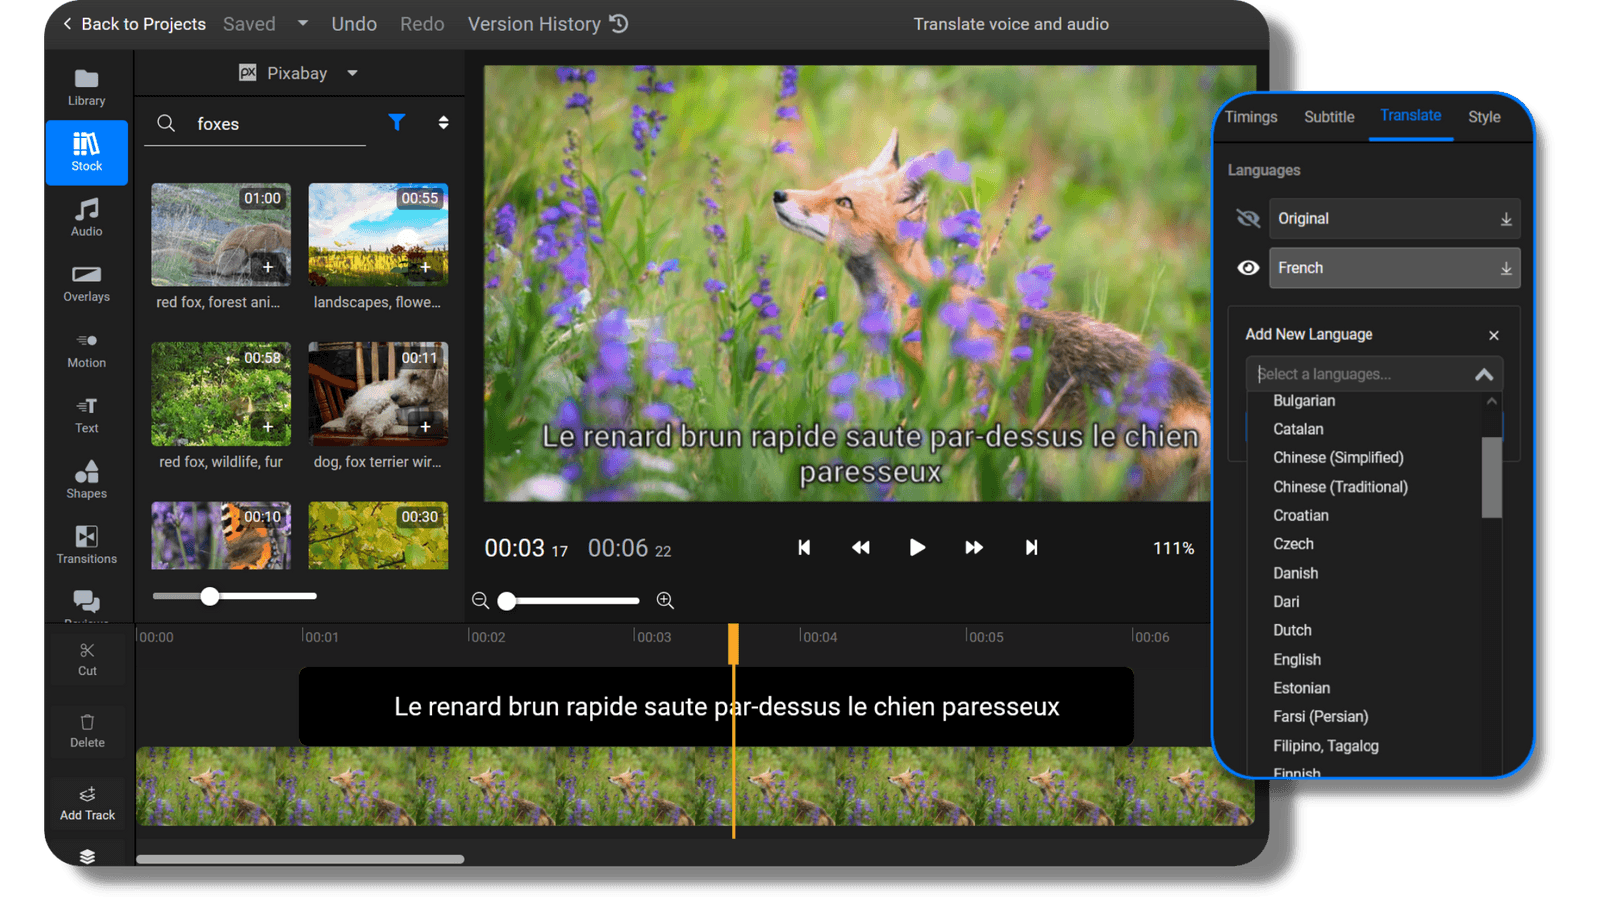Click the 111% preview zoom value
The image size is (1600, 900).
[1173, 548]
